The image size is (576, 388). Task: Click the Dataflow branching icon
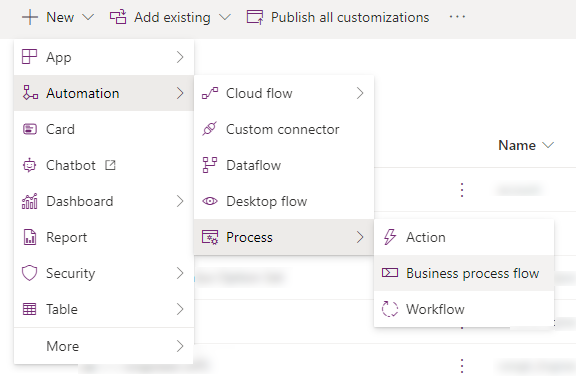[210, 165]
